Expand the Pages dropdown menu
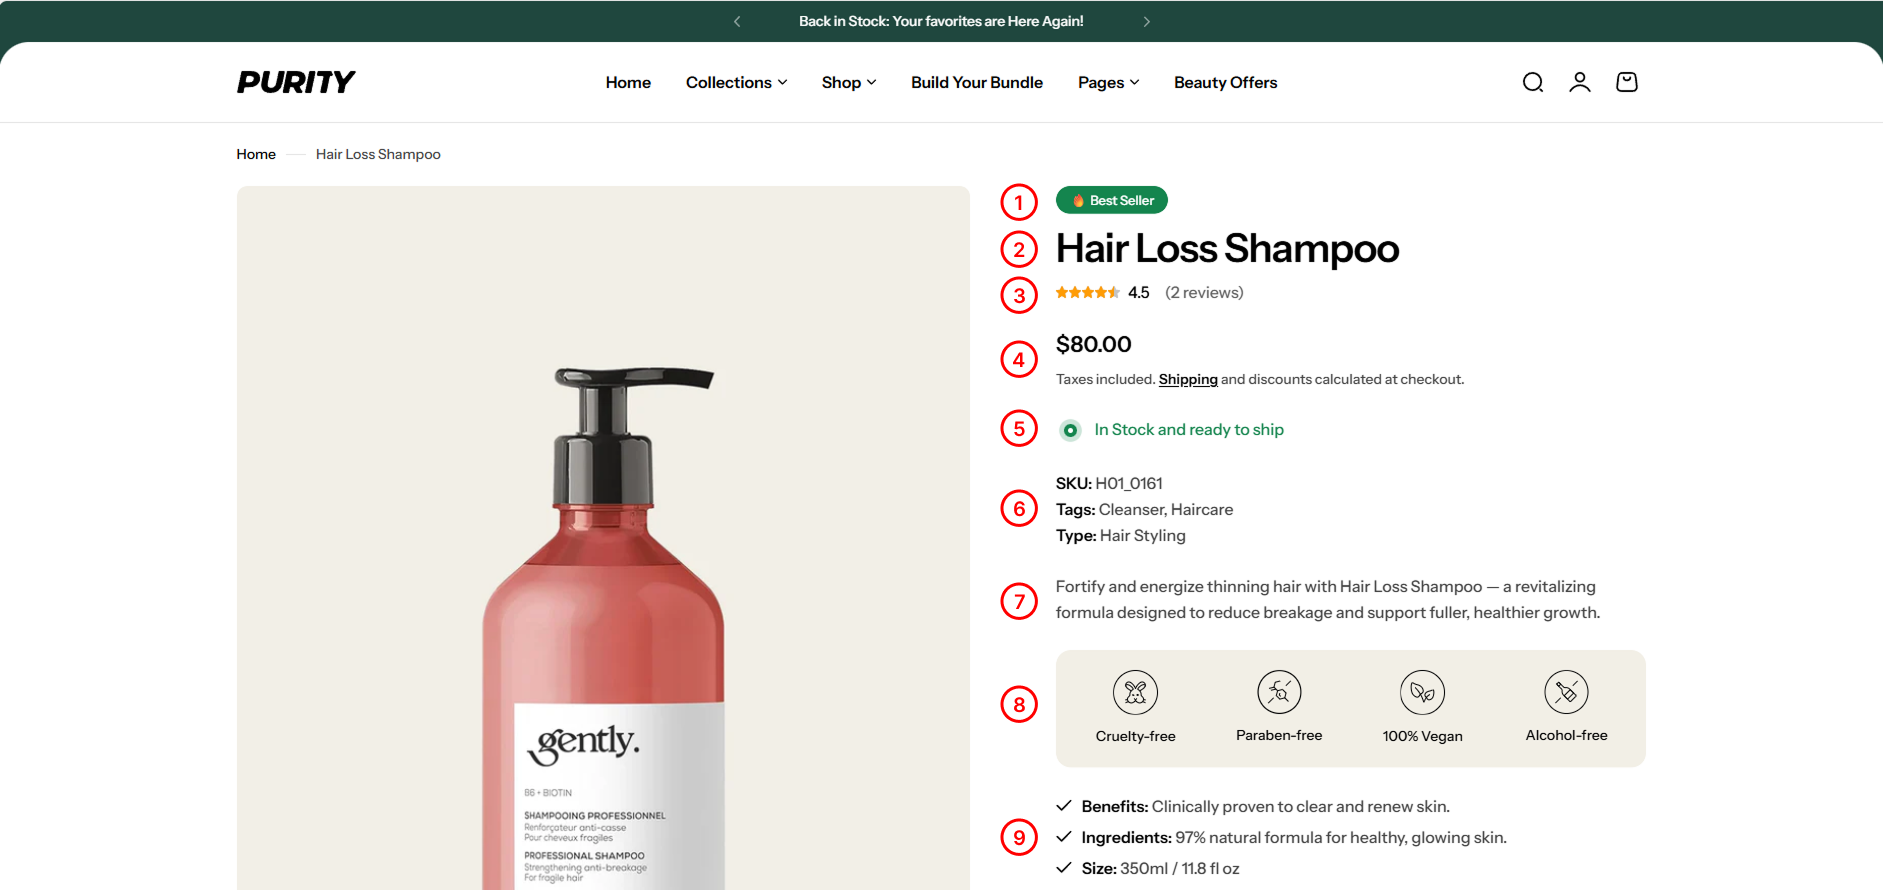This screenshot has width=1883, height=890. click(x=1108, y=82)
